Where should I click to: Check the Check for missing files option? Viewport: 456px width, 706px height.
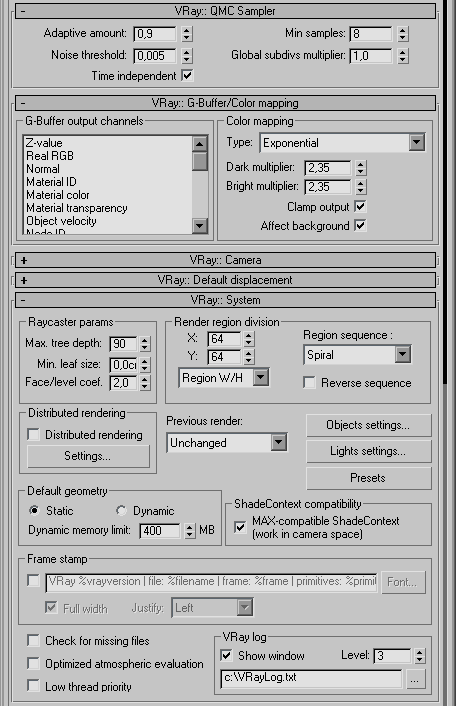(33, 640)
